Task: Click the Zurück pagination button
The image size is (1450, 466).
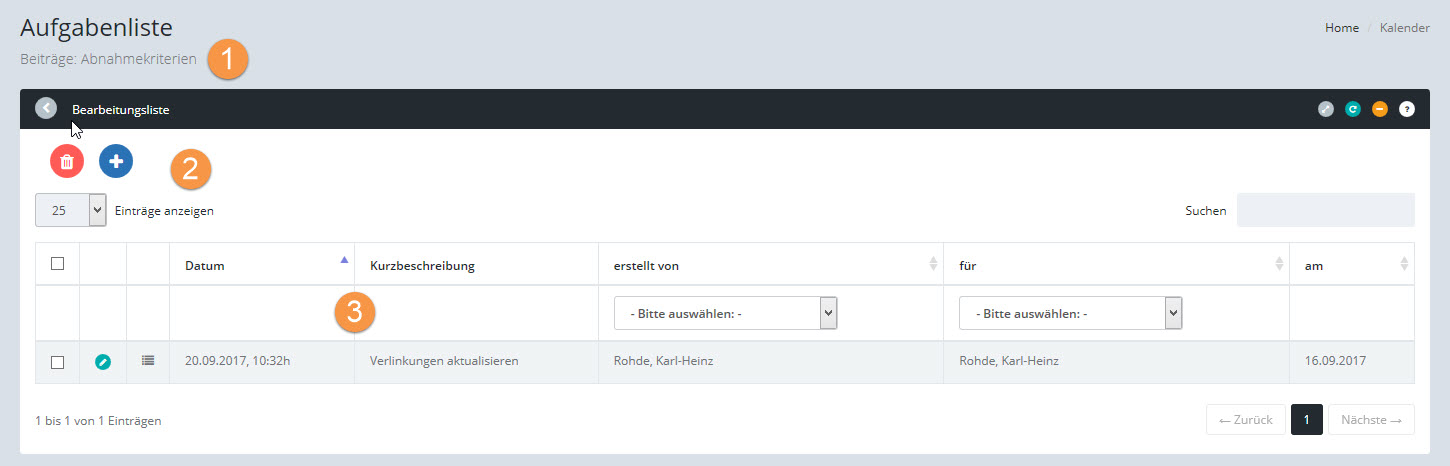Action: tap(1245, 420)
